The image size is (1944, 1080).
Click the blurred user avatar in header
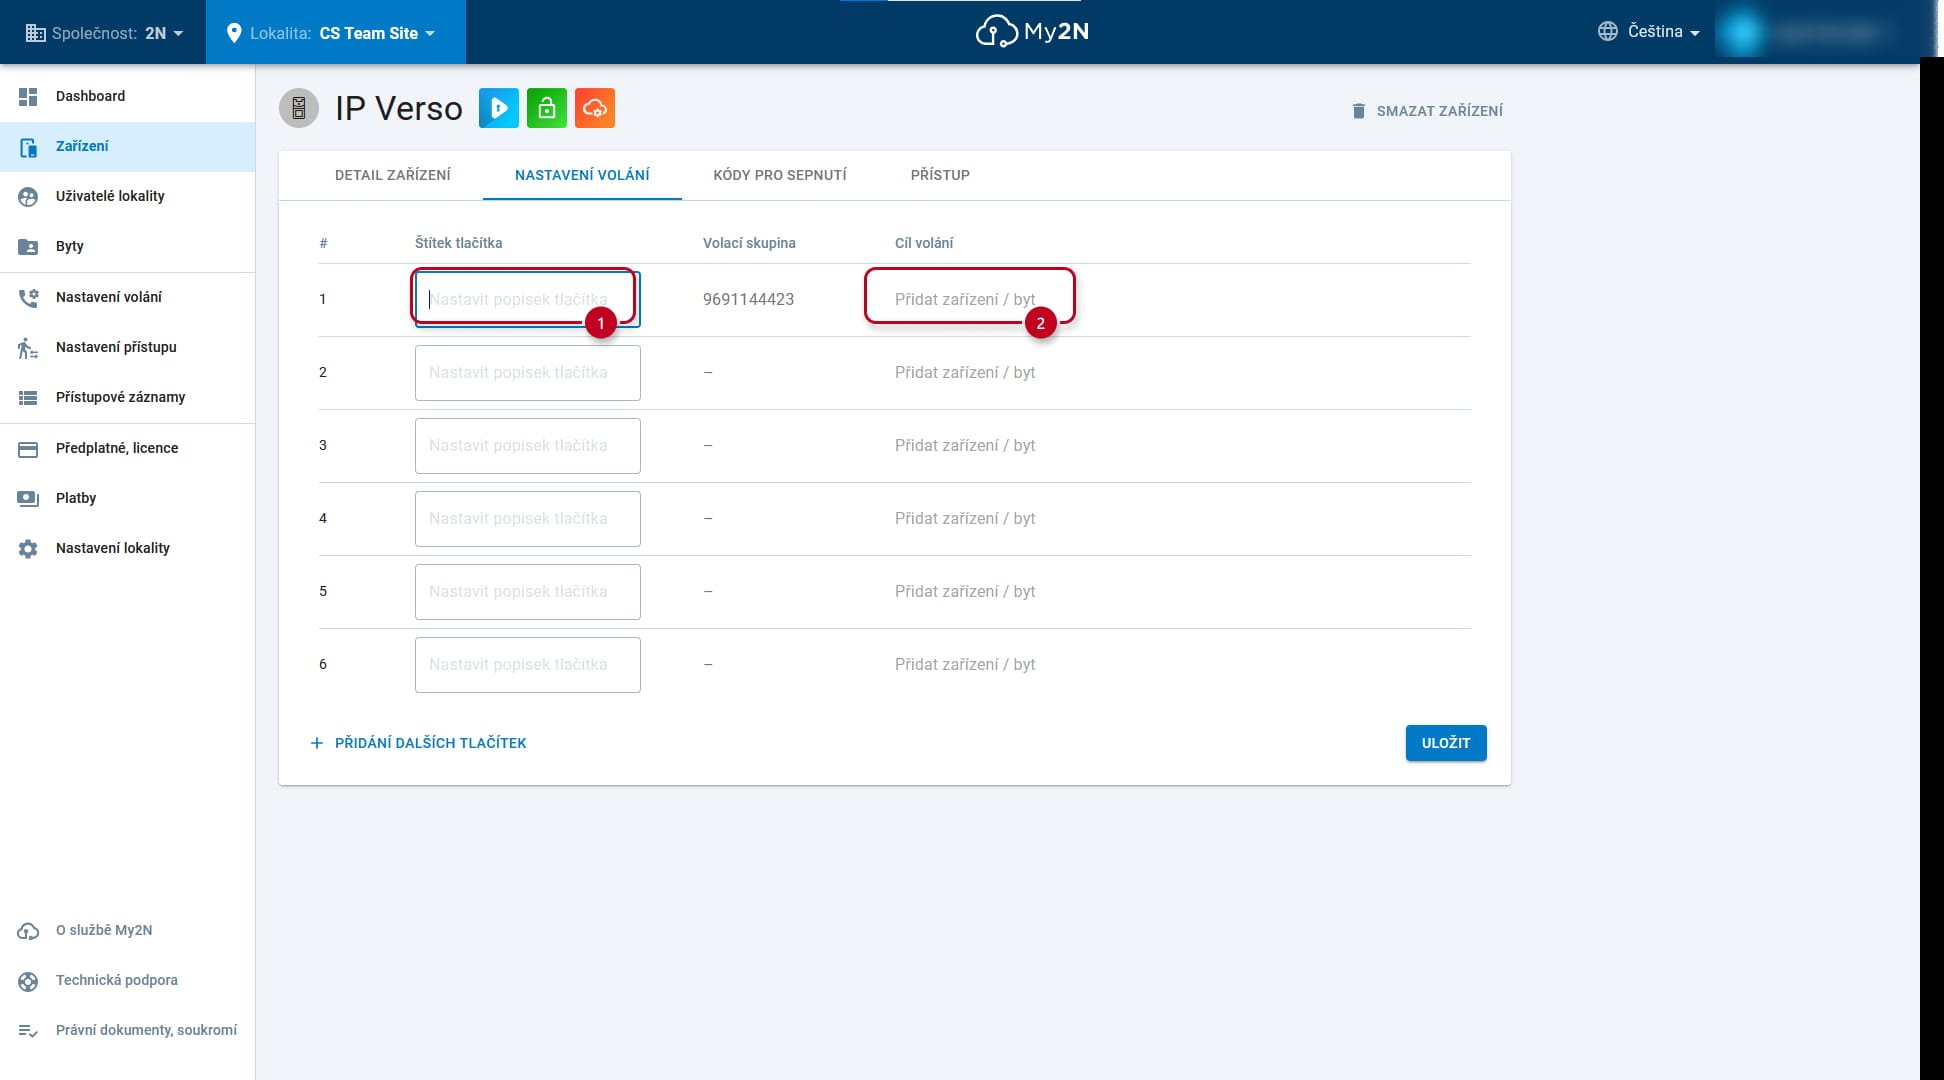[1743, 32]
